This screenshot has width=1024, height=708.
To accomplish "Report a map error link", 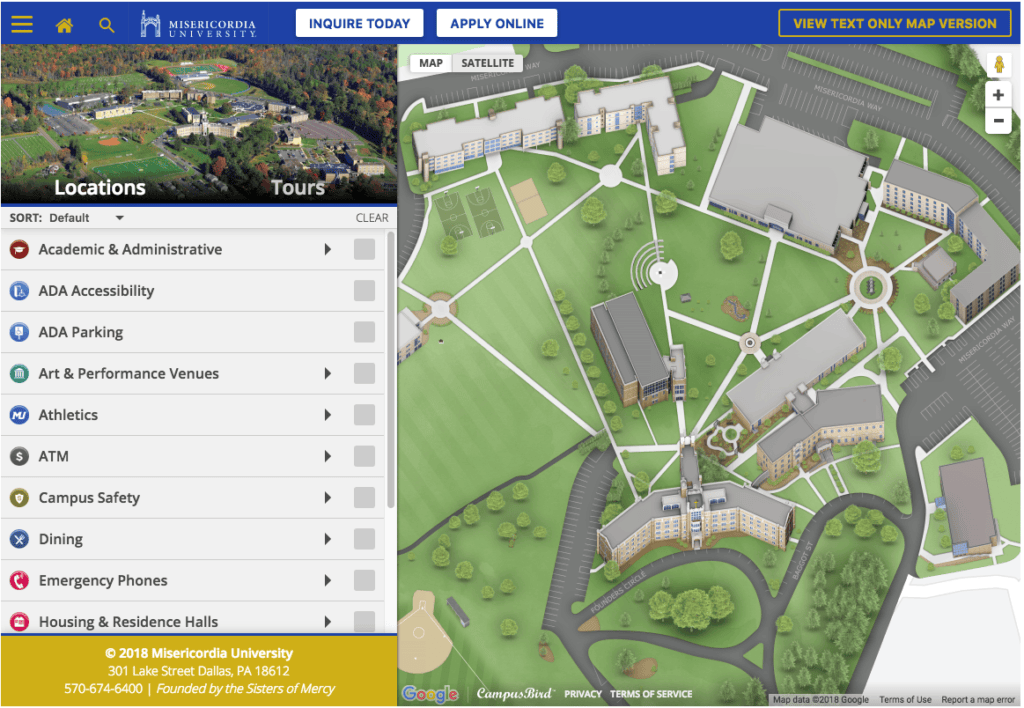I will pyautogui.click(x=978, y=700).
